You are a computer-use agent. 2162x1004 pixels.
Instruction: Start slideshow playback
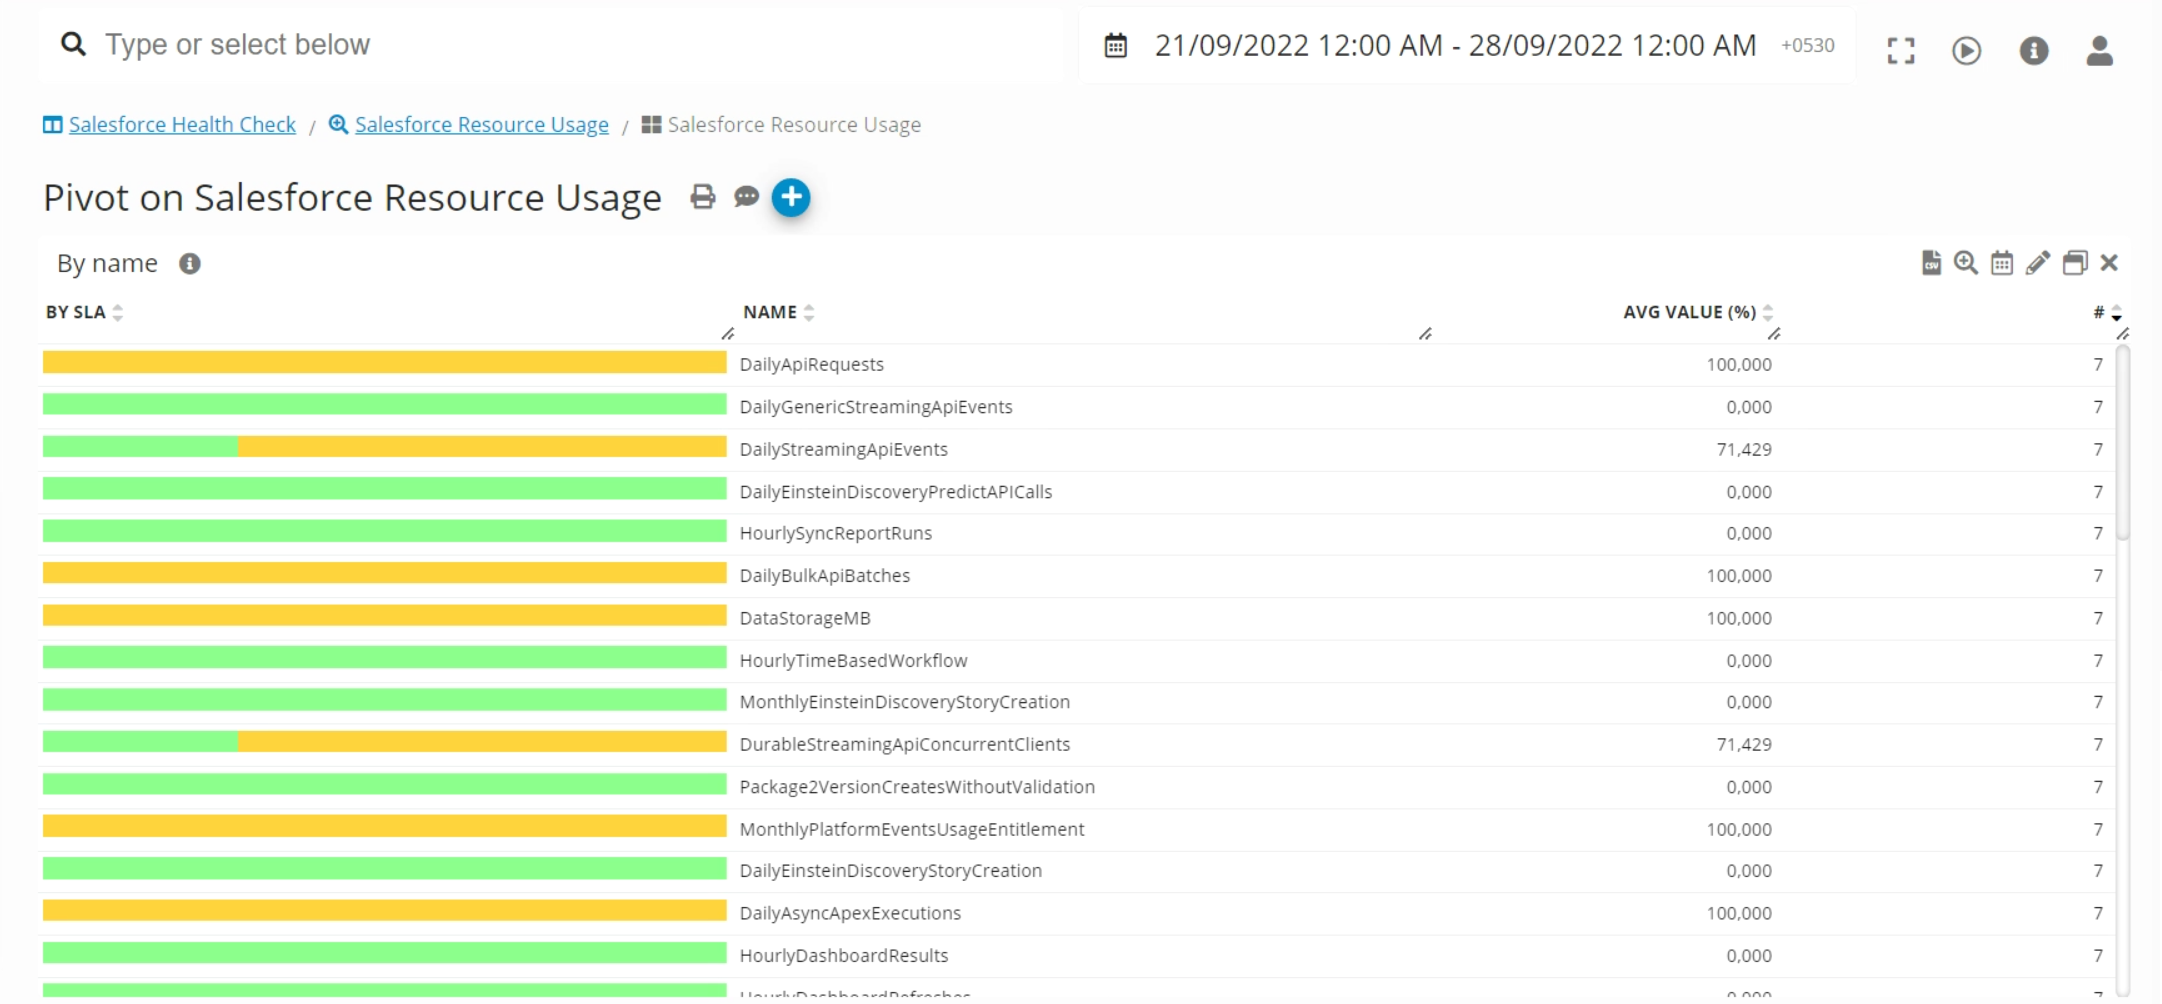1967,50
